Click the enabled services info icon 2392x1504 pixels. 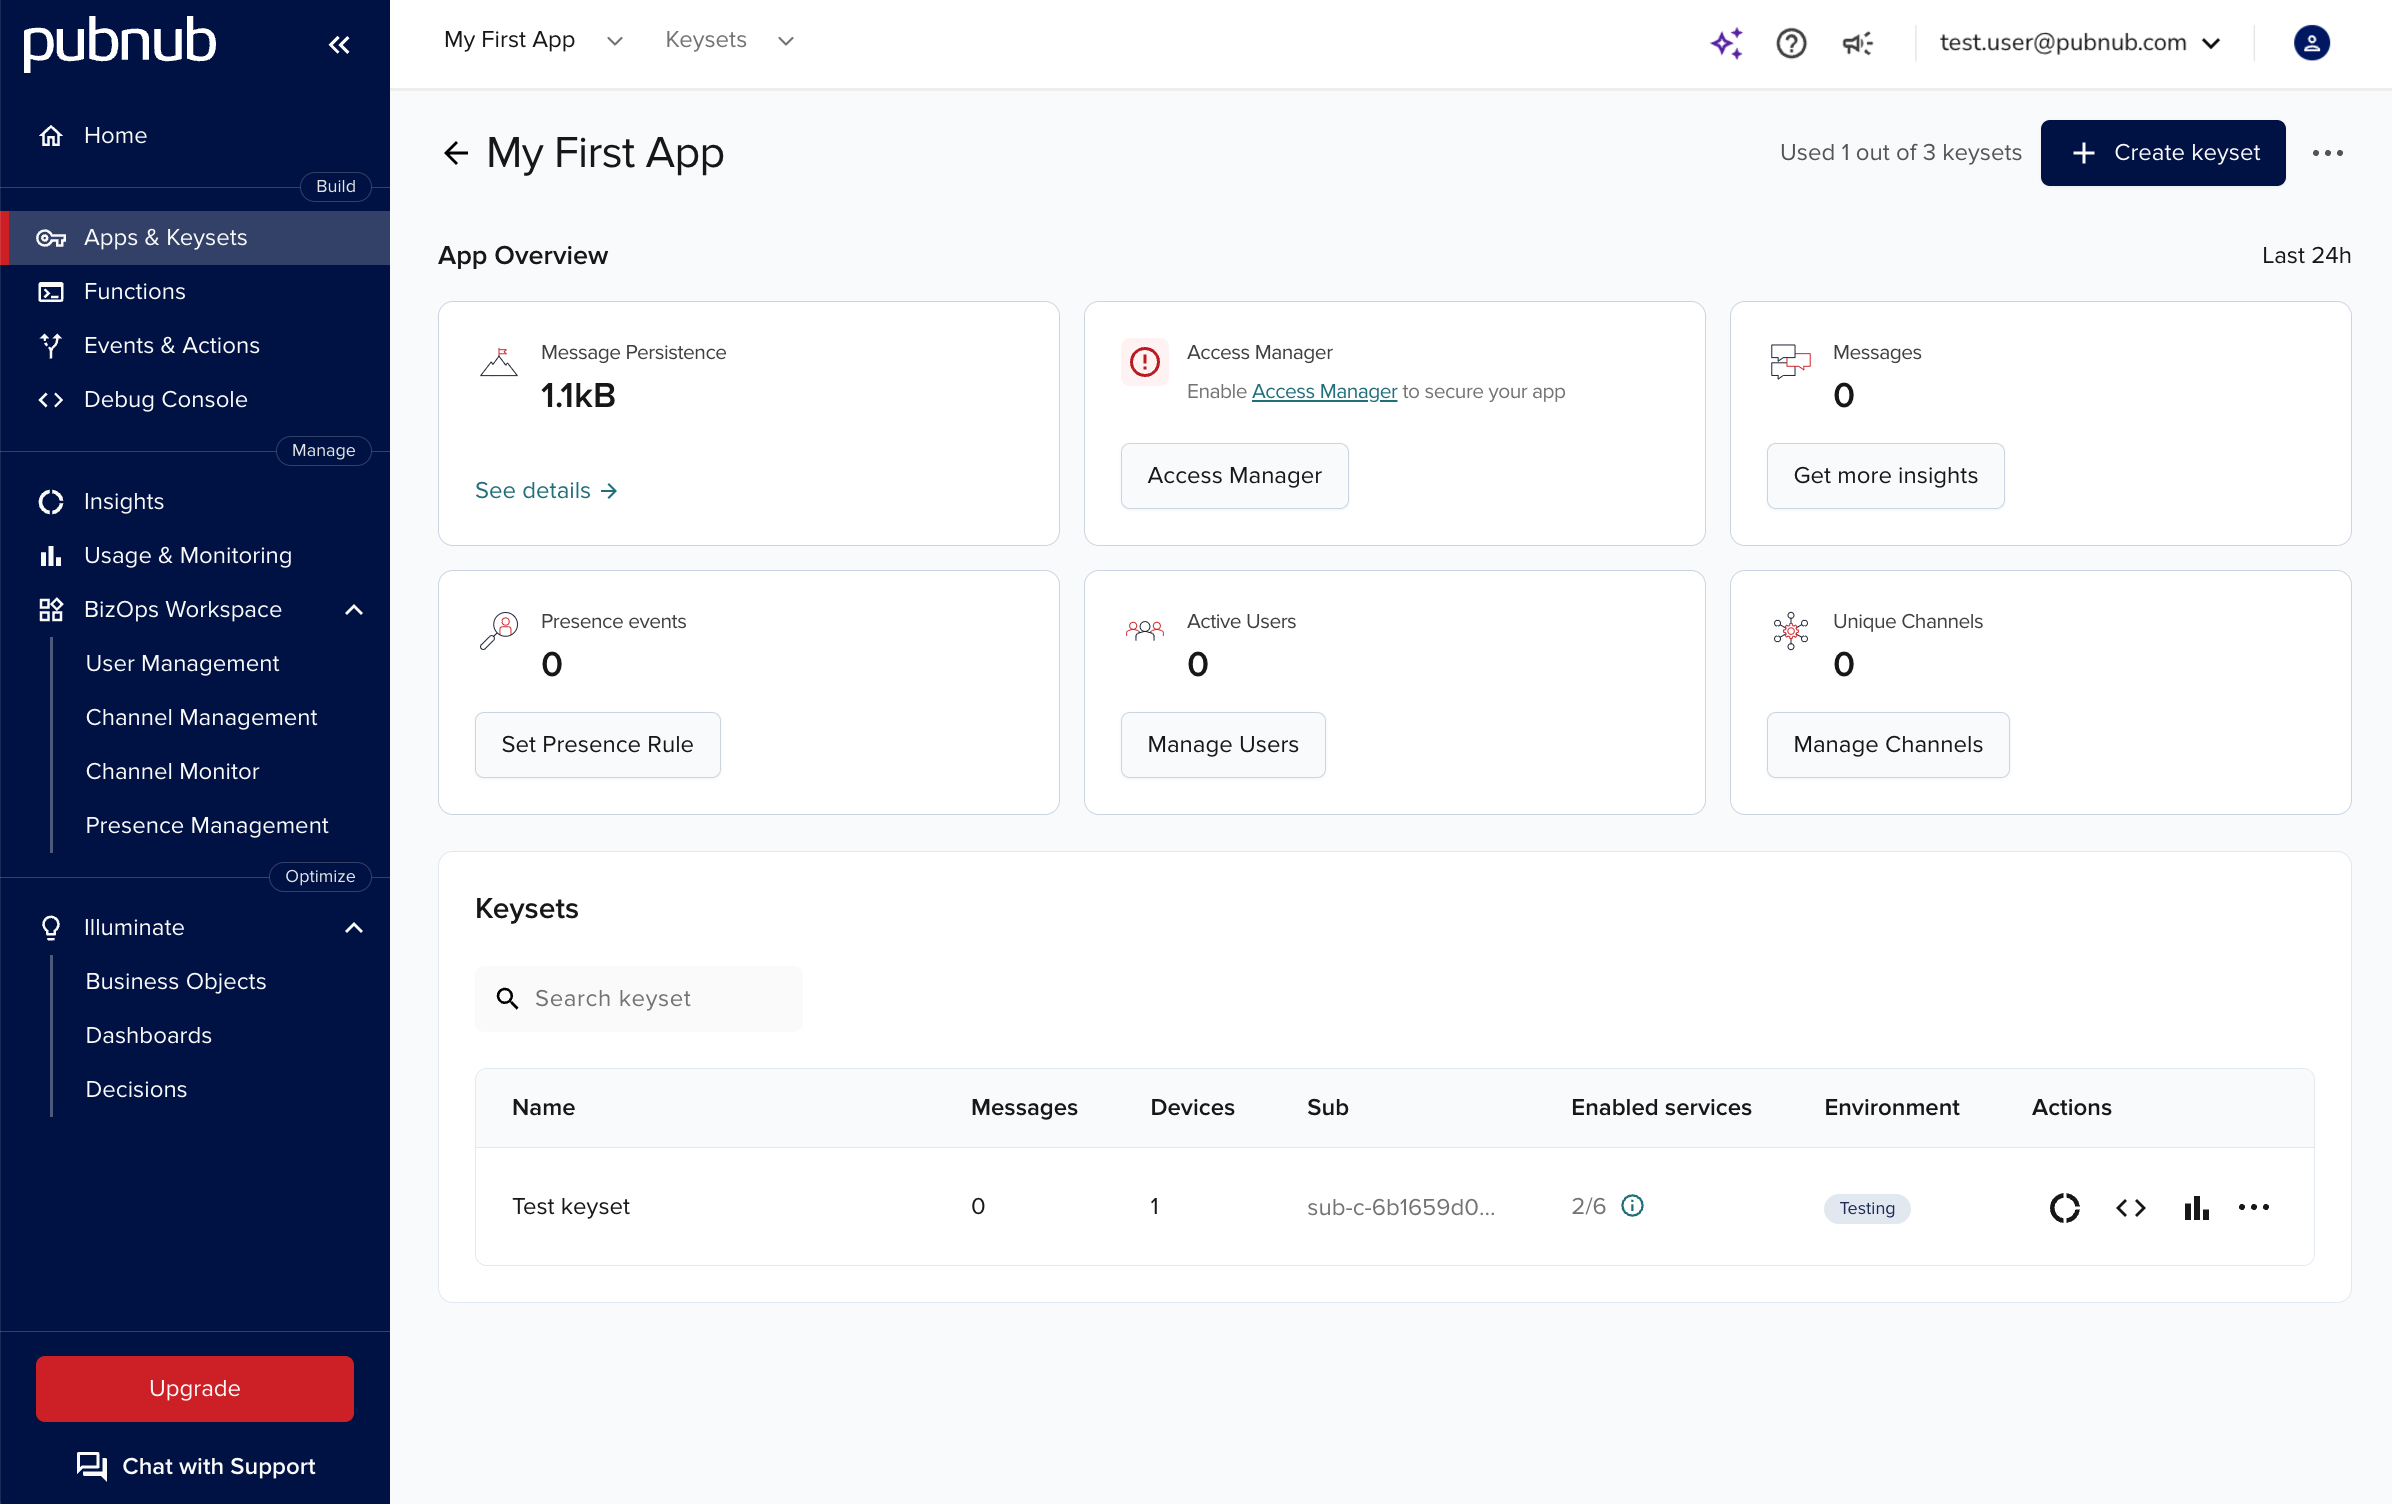point(1632,1206)
